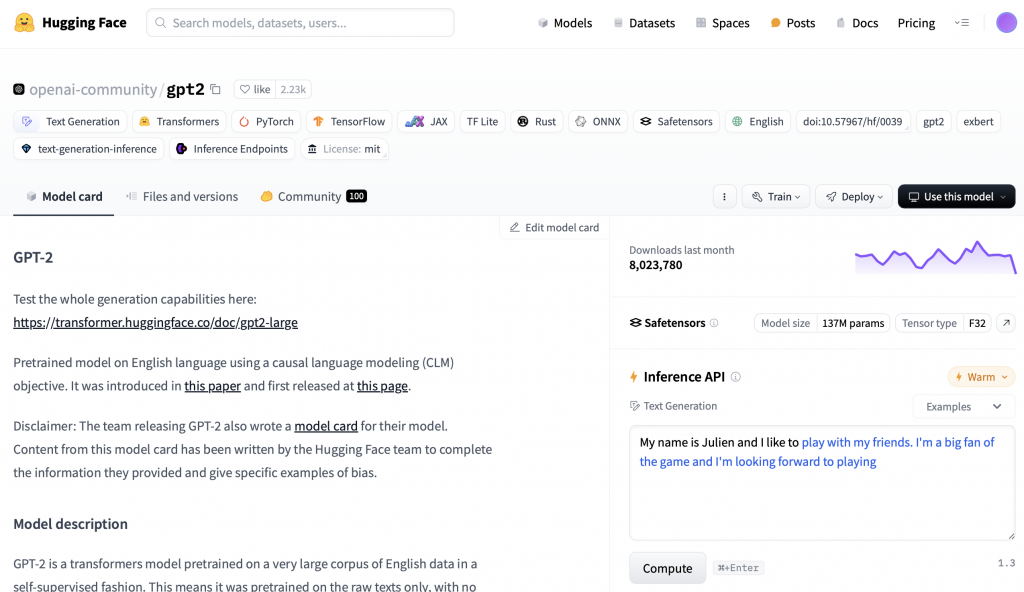This screenshot has width=1024, height=592.
Task: Select the Rust tag
Action: coord(536,122)
